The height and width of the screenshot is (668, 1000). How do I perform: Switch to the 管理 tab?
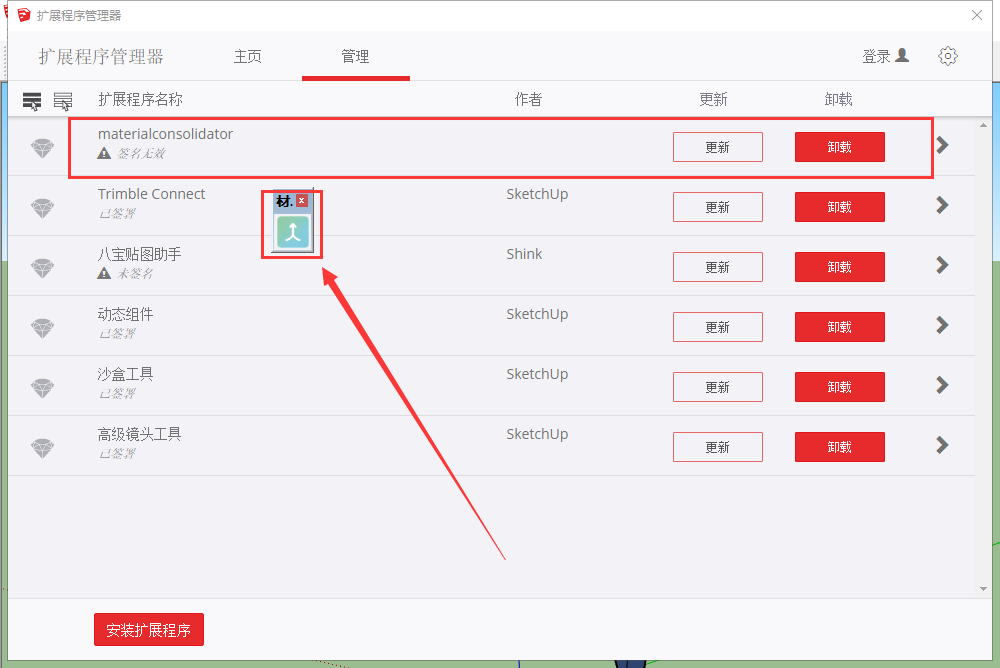tap(355, 57)
